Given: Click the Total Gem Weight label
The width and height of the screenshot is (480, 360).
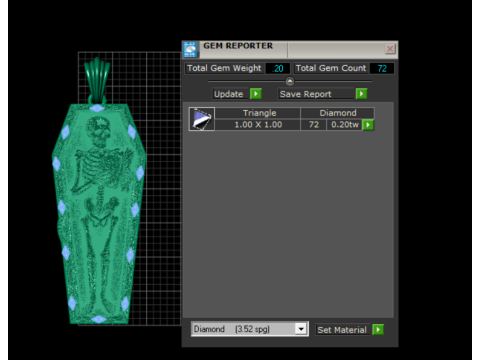Looking at the screenshot, I should [x=224, y=68].
